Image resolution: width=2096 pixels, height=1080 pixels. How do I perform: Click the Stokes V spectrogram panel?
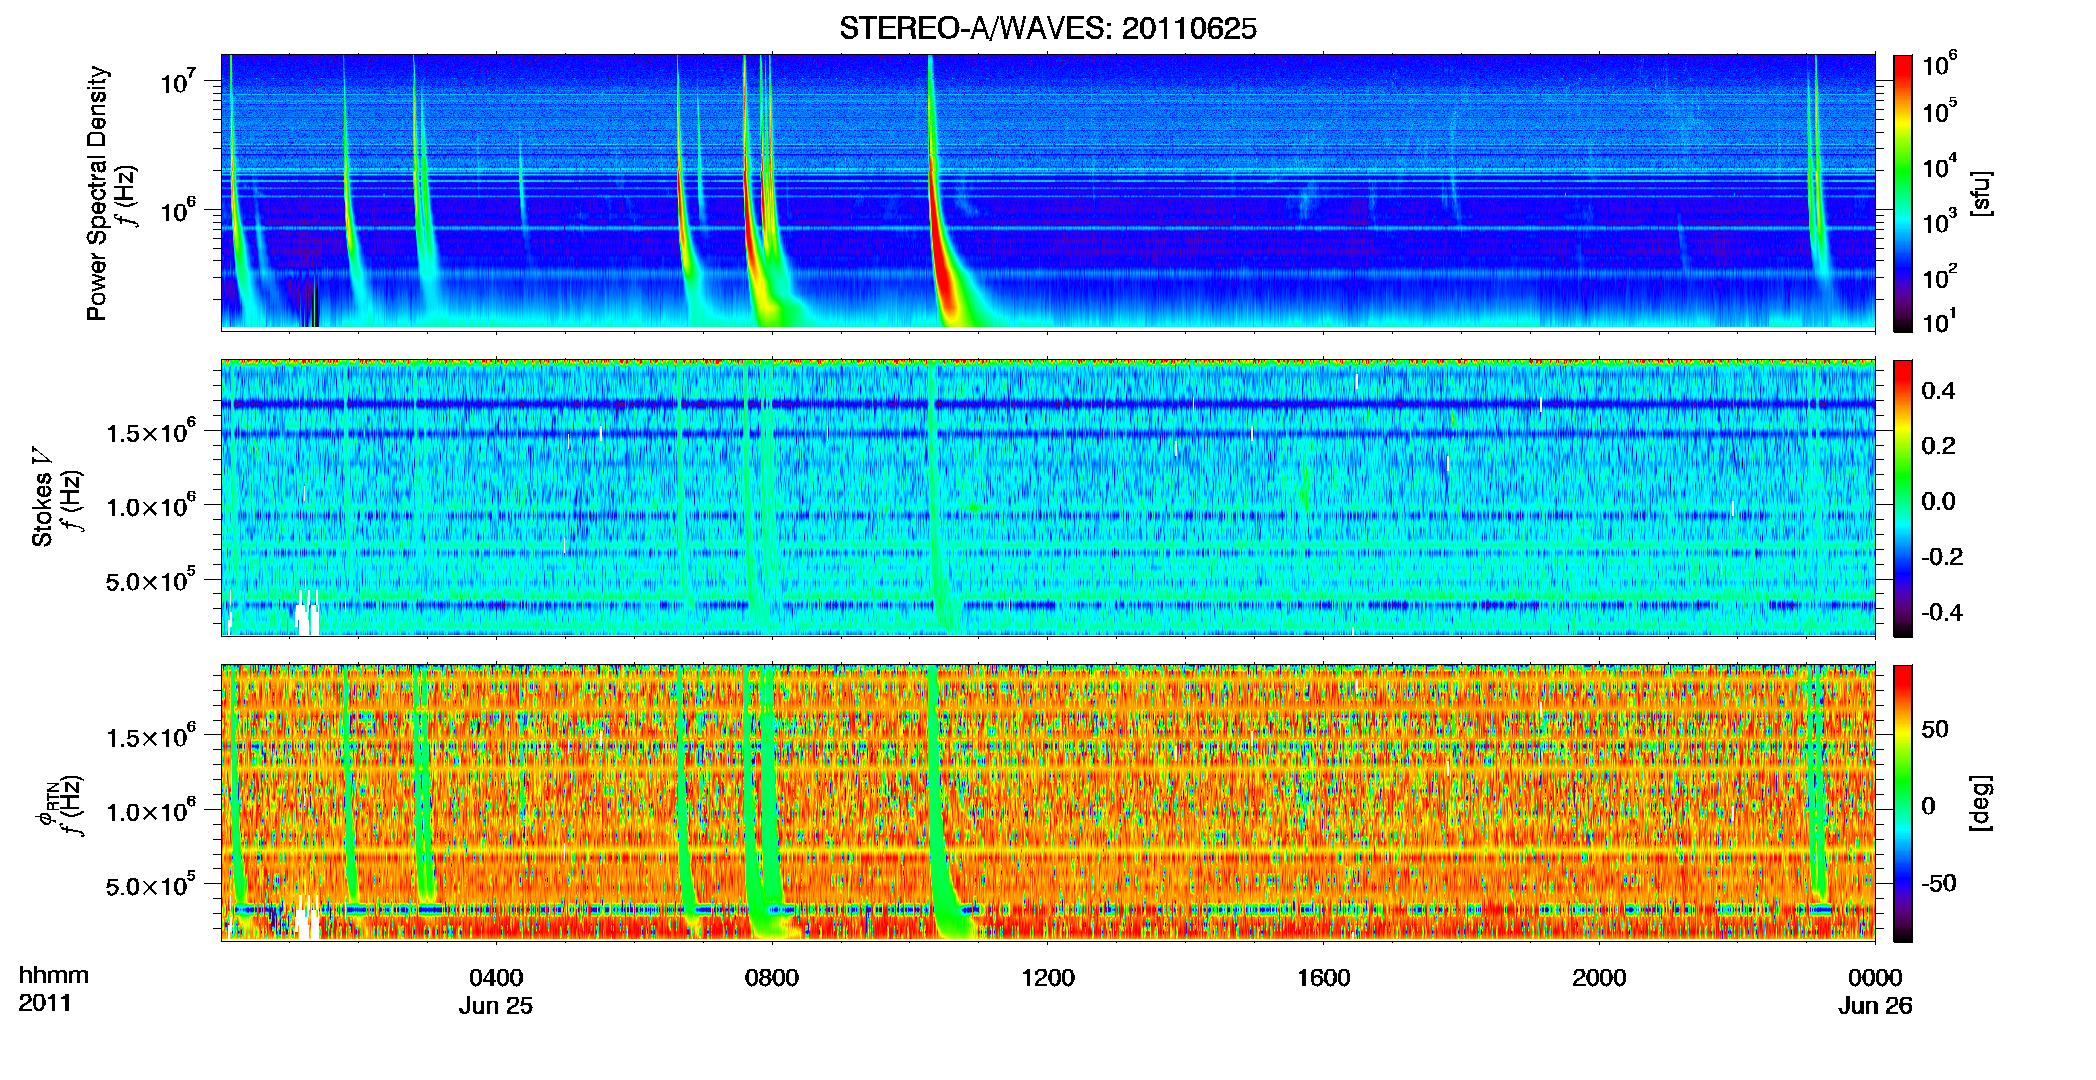(1048, 498)
